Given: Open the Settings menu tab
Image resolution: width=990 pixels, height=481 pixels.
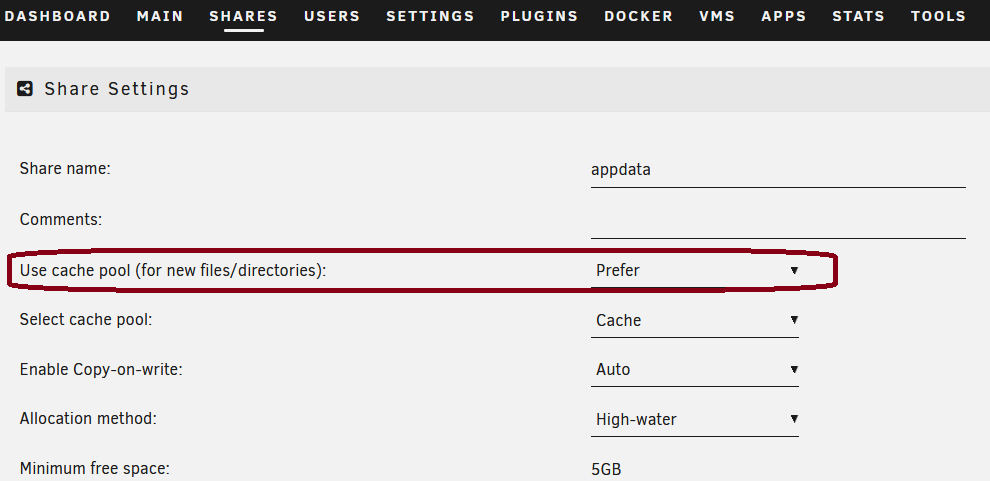Looking at the screenshot, I should tap(431, 16).
